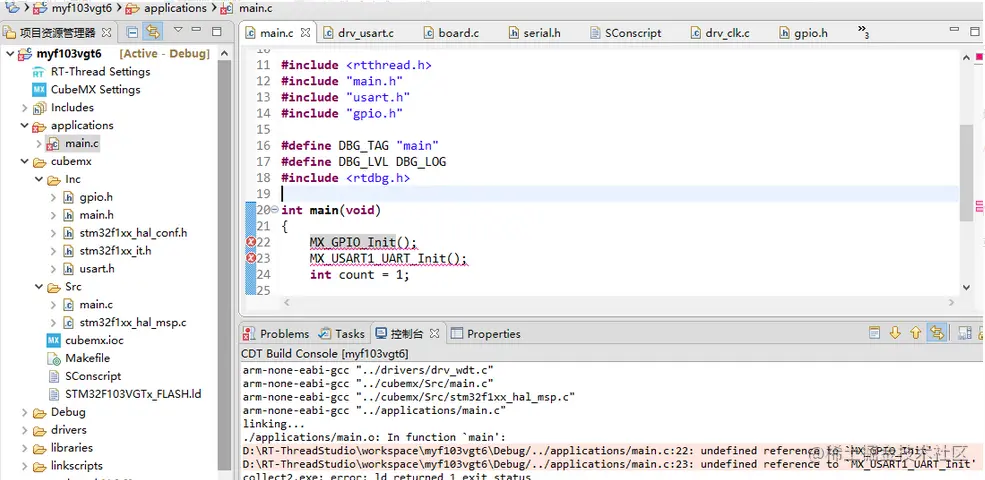The image size is (985, 480).
Task: Jump to next error down arrow
Action: pyautogui.click(x=895, y=332)
